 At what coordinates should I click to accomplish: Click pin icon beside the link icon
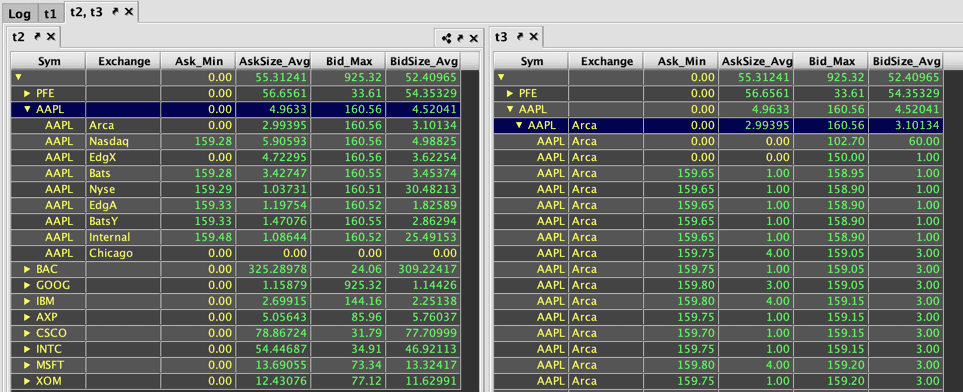[461, 38]
